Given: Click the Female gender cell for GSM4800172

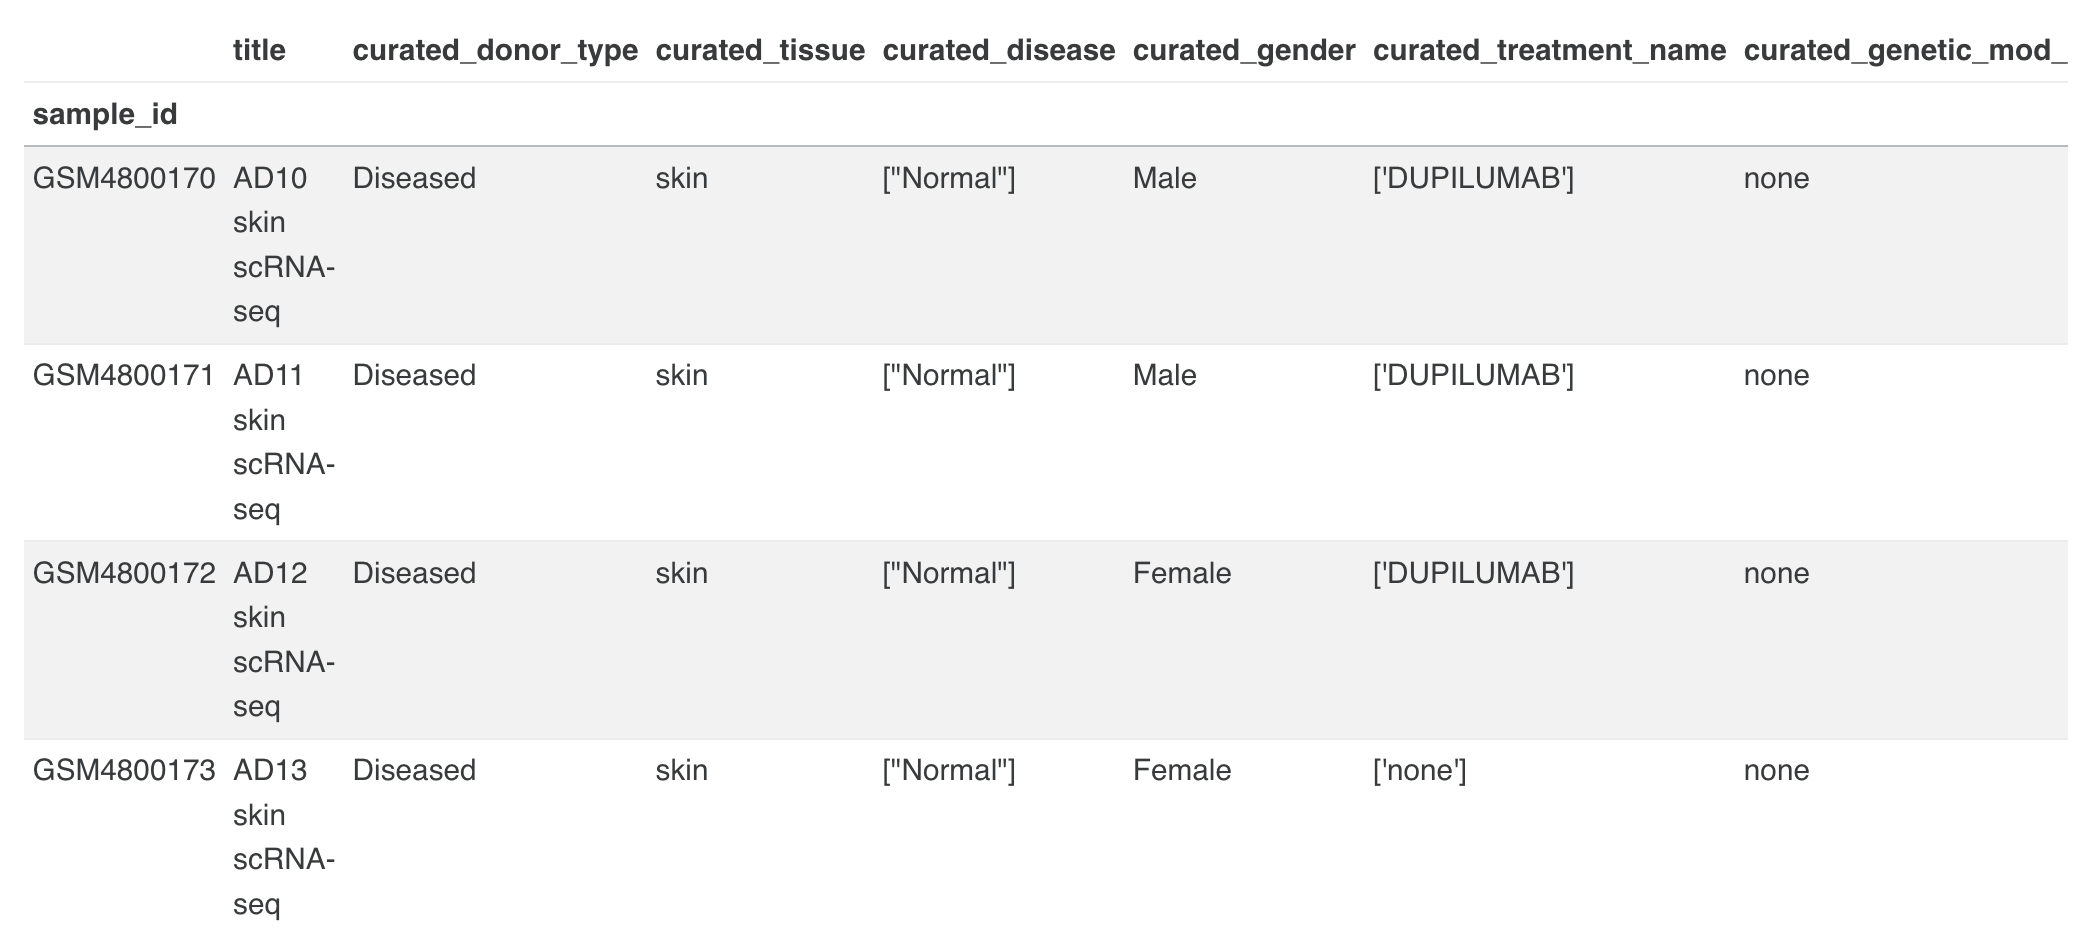Looking at the screenshot, I should coord(1181,573).
